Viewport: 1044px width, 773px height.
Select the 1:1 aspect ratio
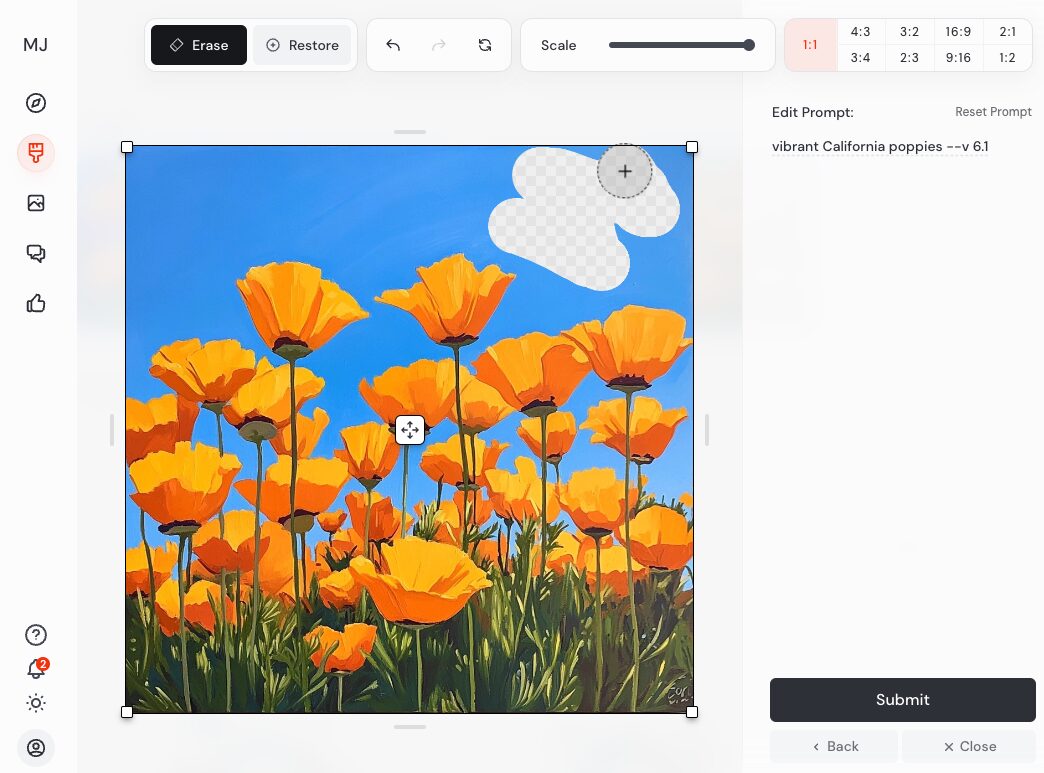[810, 45]
